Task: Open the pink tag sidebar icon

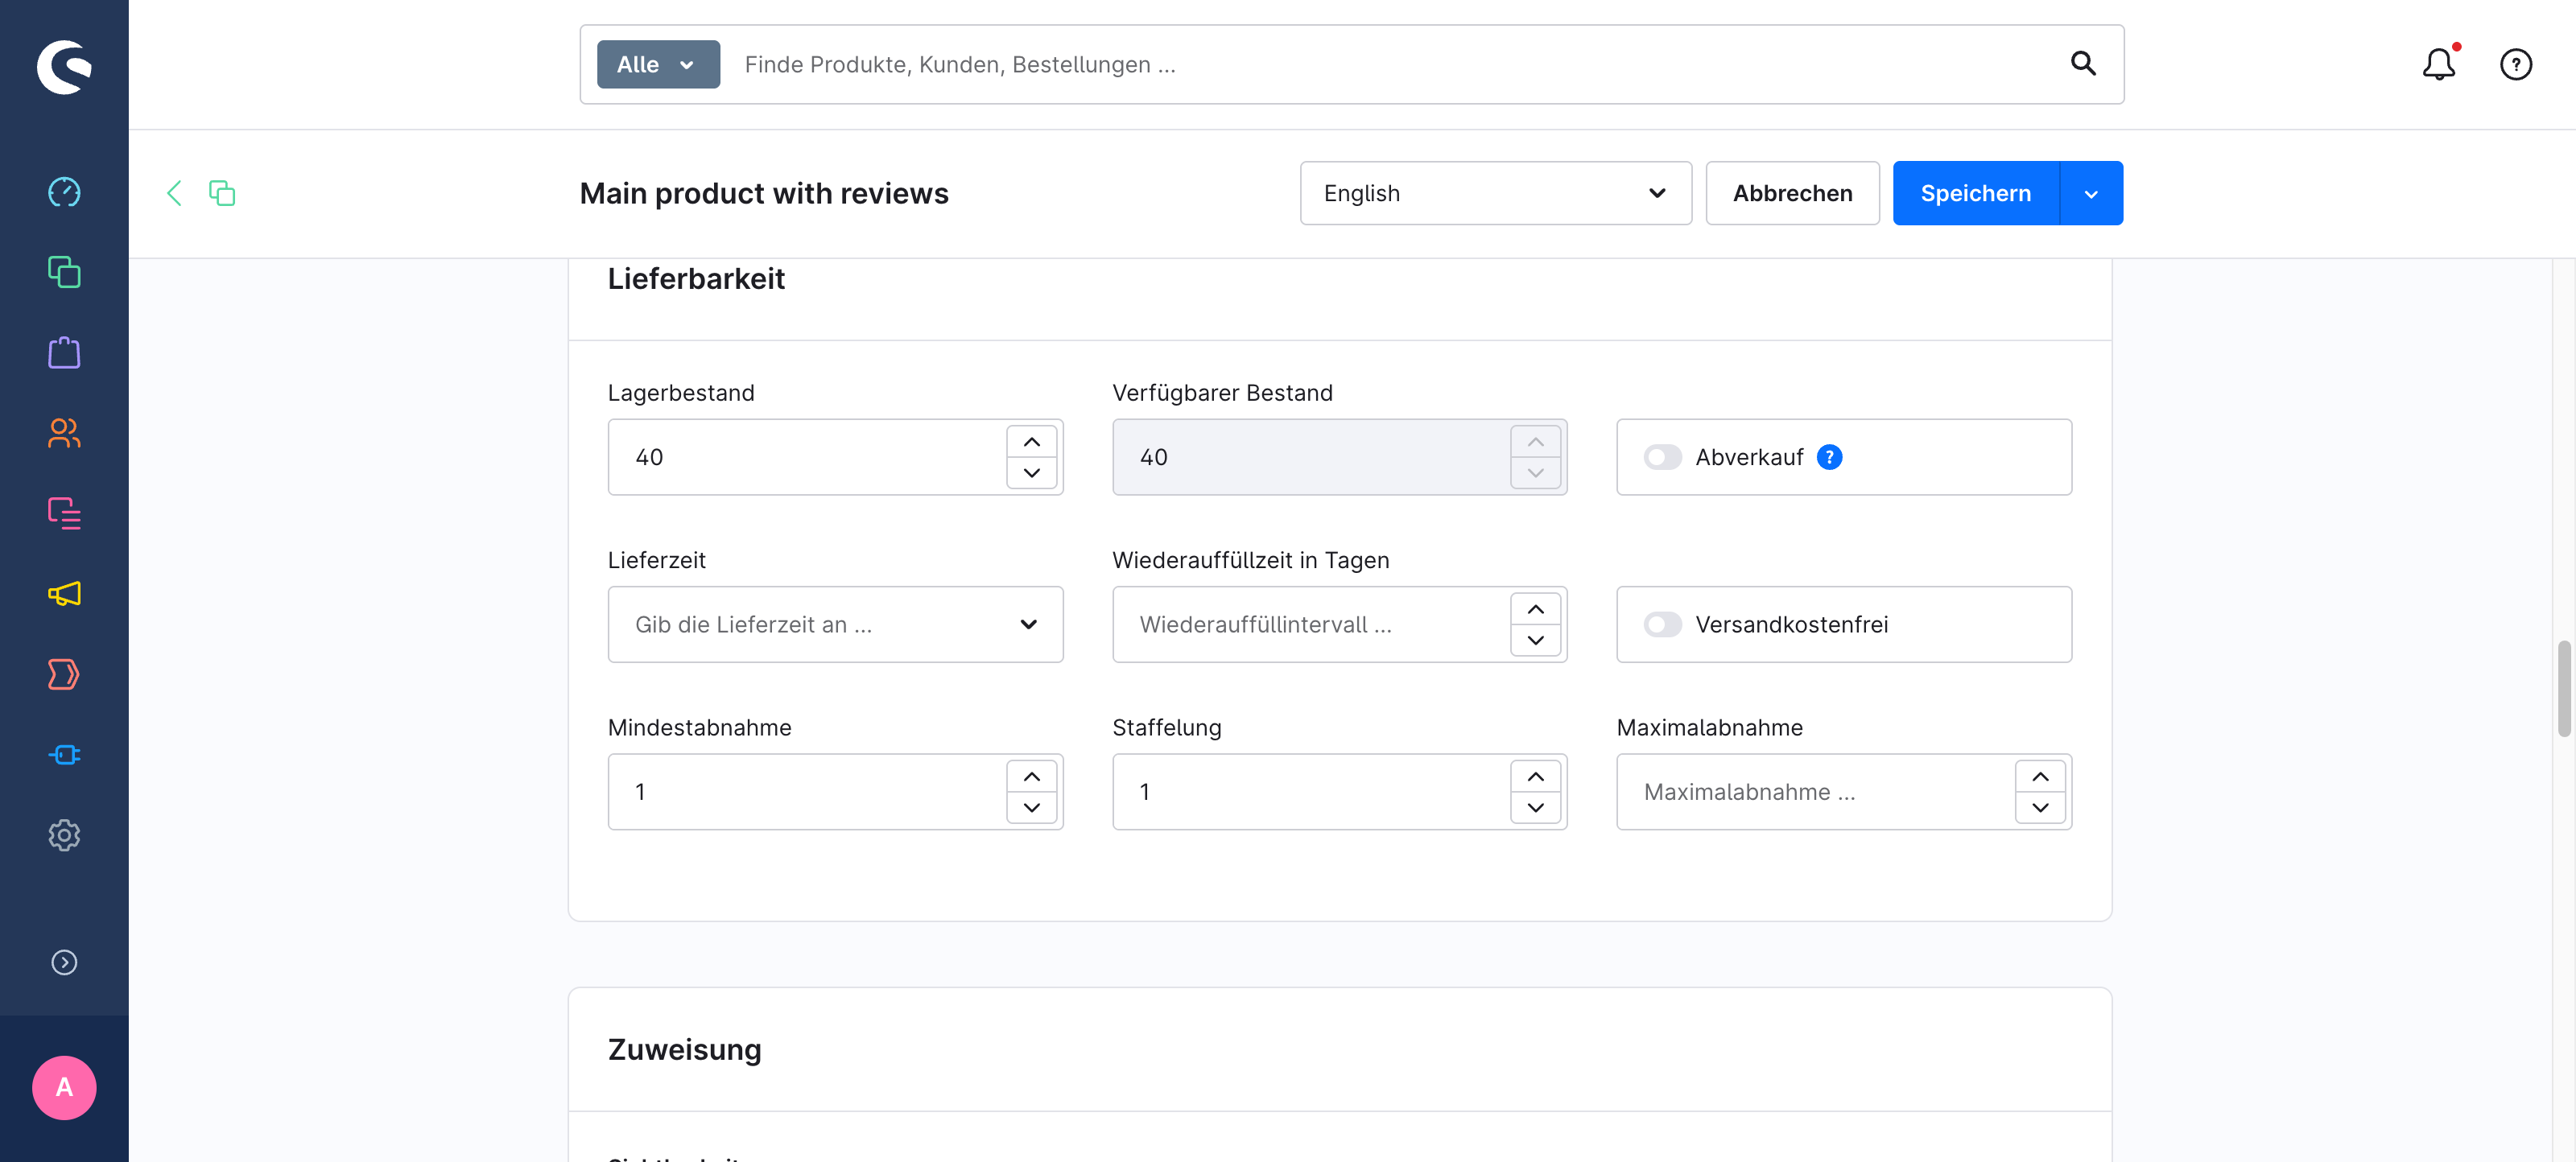Action: pos(64,674)
